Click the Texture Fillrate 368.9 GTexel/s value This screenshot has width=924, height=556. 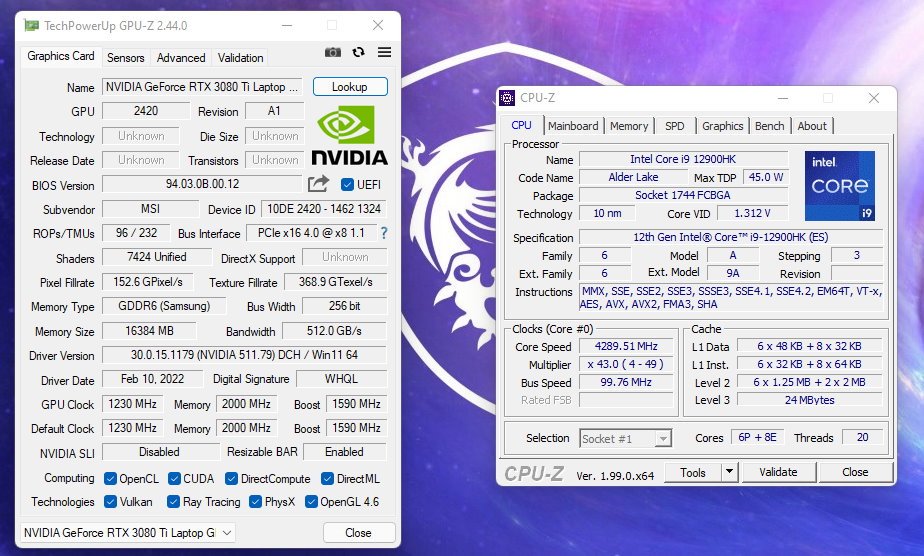[x=336, y=282]
